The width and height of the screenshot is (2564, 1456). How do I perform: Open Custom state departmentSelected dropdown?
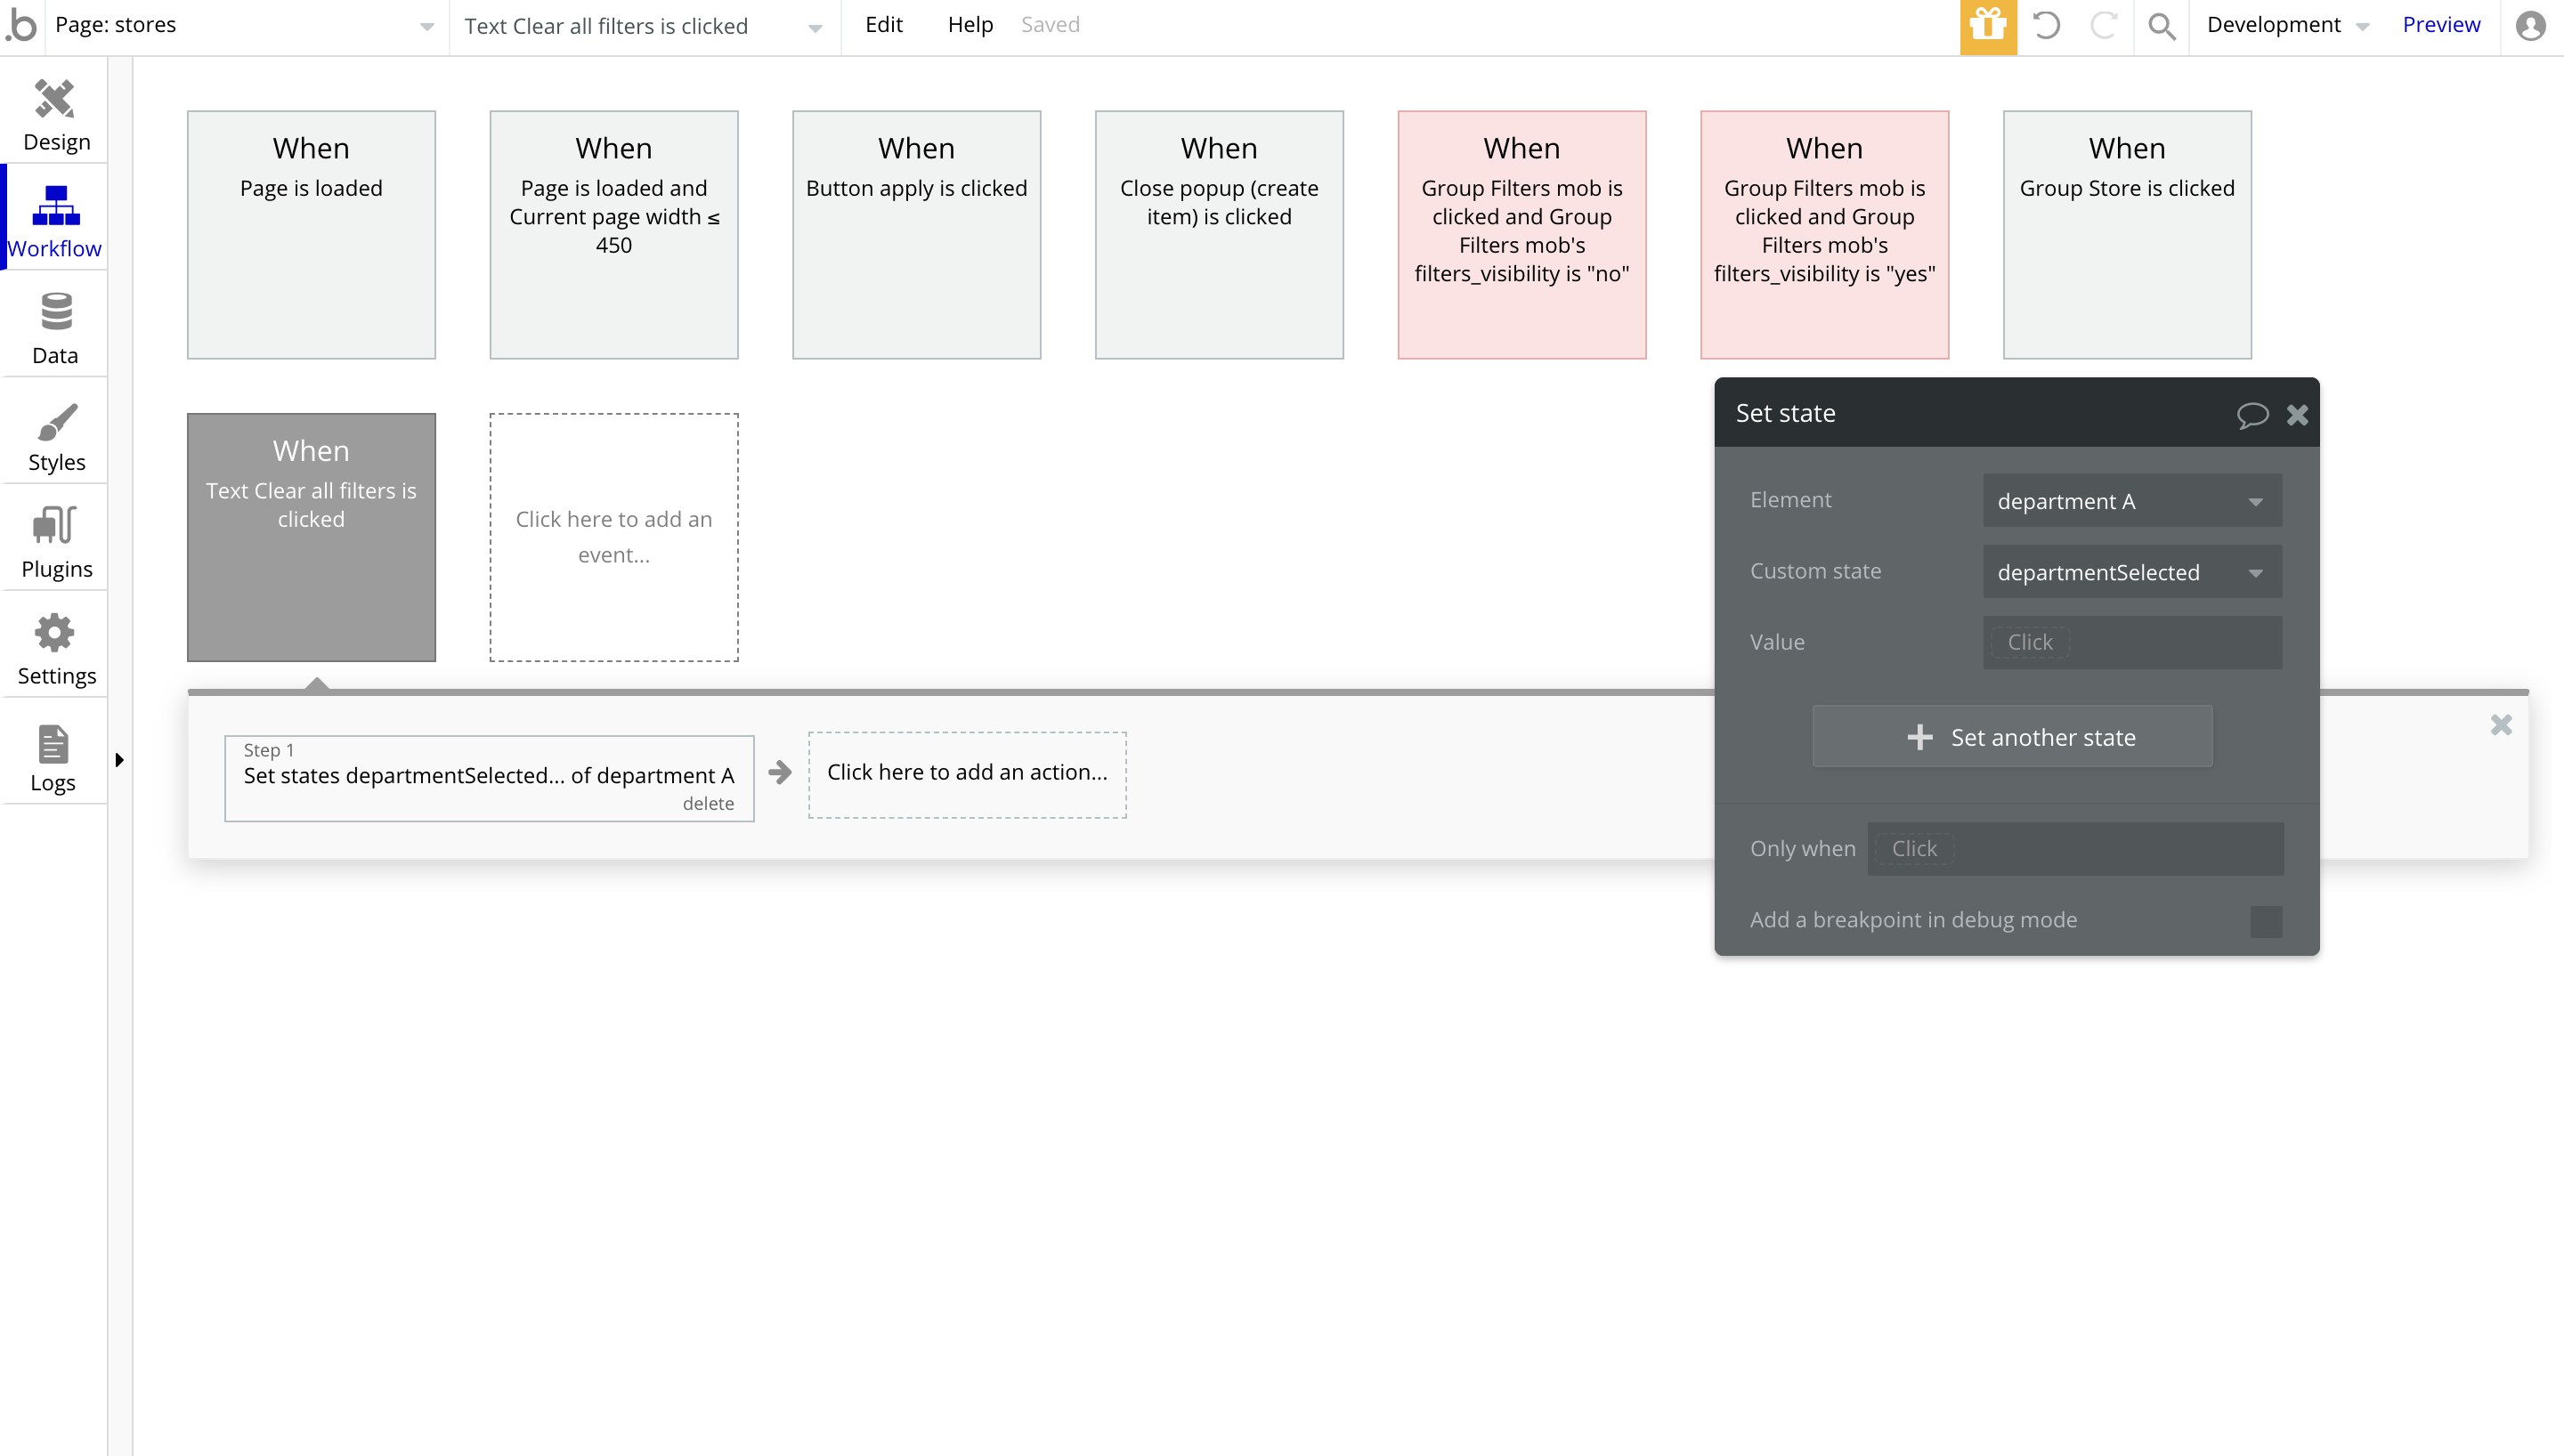(2131, 572)
